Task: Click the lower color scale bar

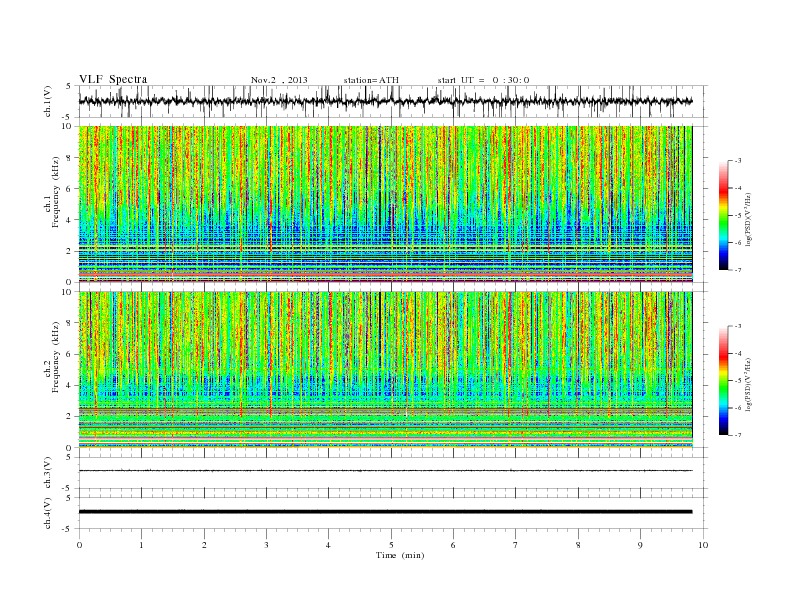Action: pos(723,380)
